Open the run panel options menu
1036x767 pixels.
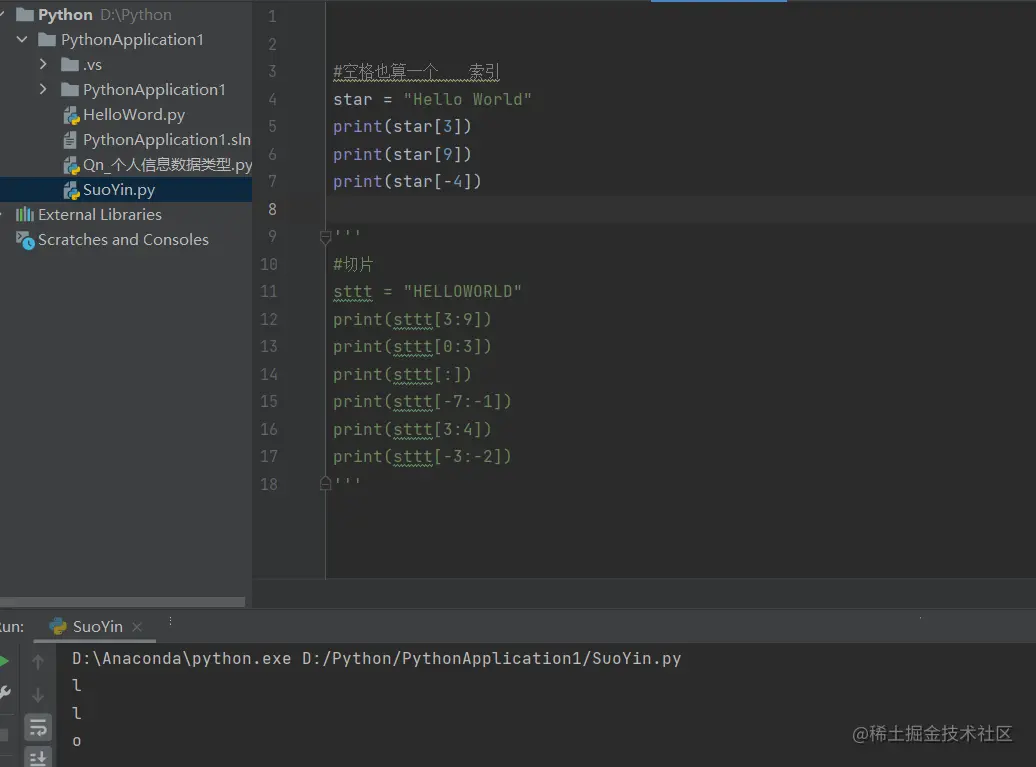[x=170, y=621]
